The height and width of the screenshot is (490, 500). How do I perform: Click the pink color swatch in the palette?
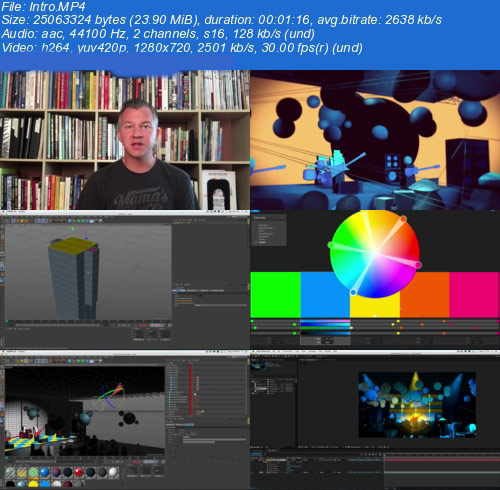click(474, 295)
